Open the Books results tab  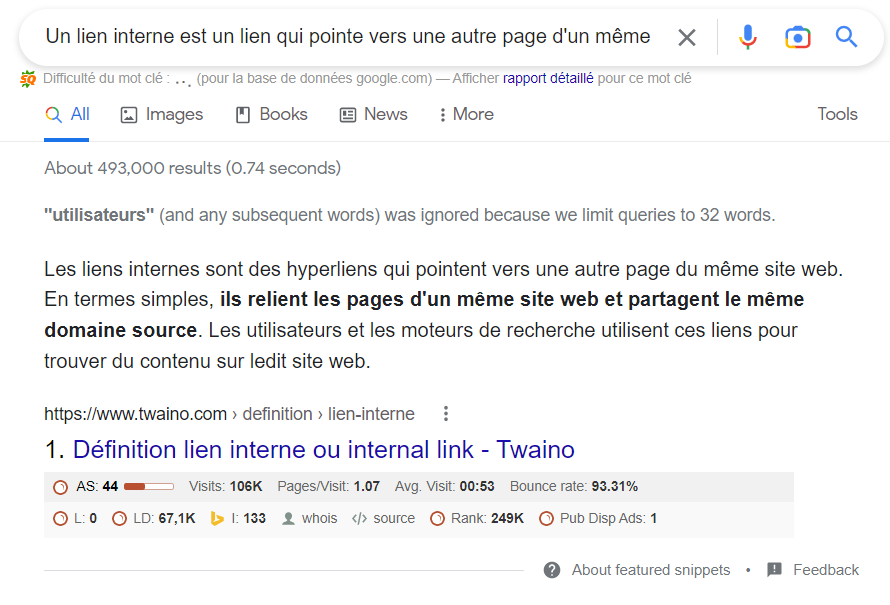(271, 115)
